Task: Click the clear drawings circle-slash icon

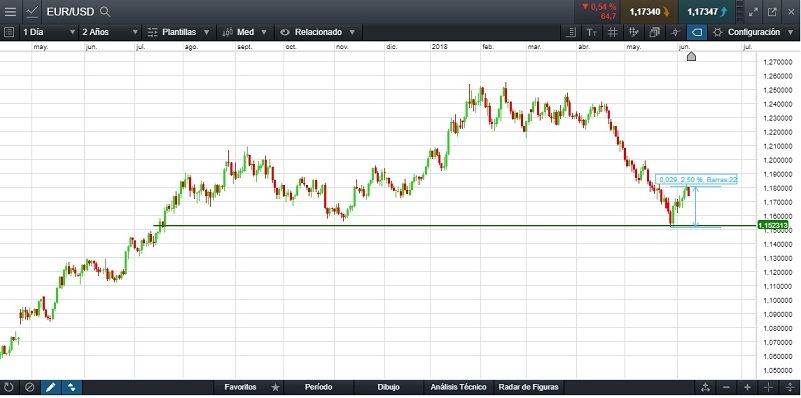Action: coord(30,387)
